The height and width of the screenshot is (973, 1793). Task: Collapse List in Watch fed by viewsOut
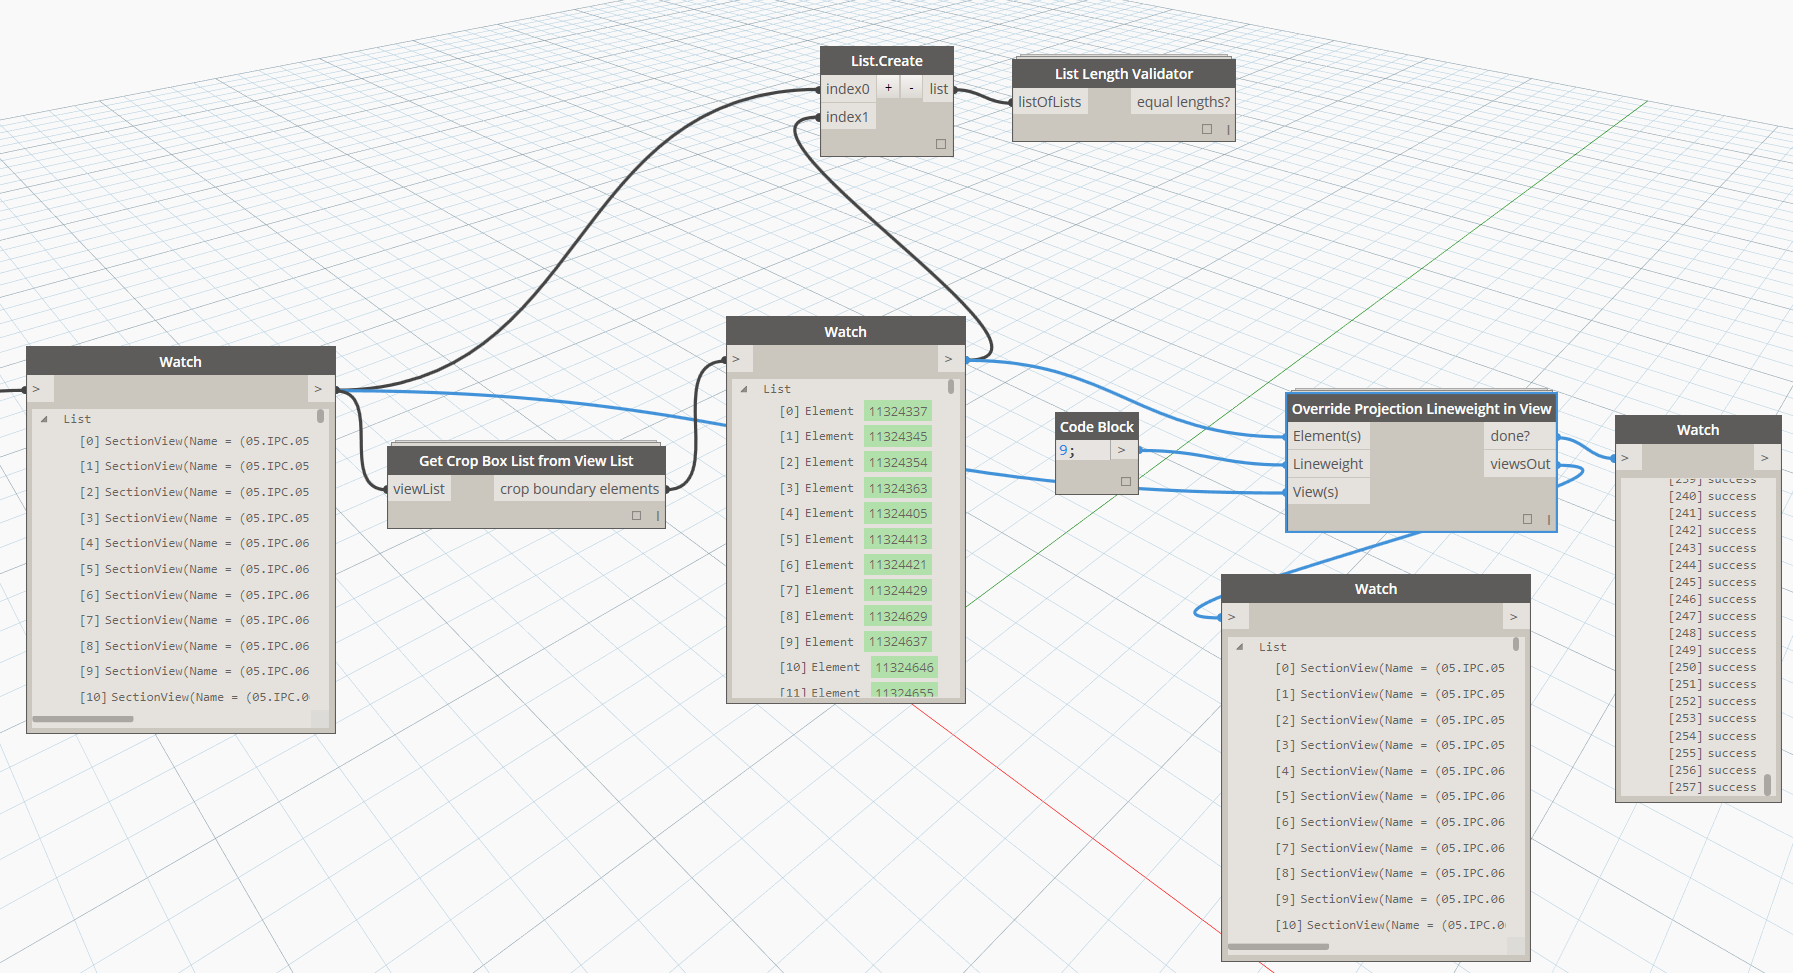click(x=1240, y=647)
